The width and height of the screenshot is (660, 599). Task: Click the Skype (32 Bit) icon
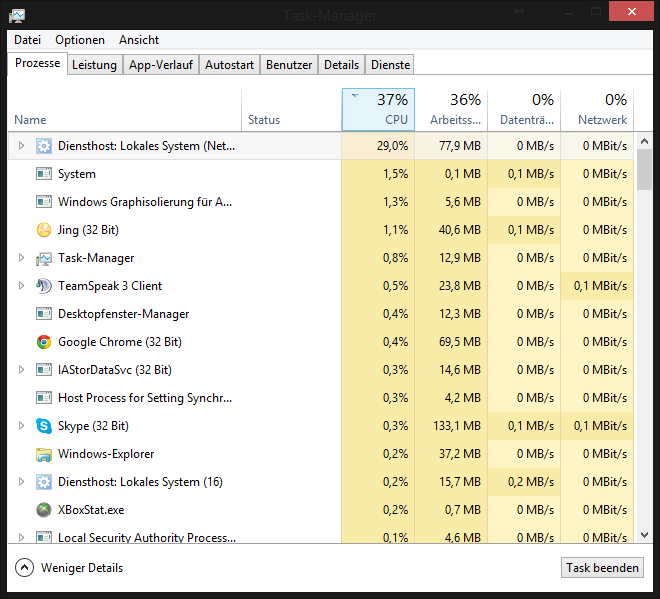pos(44,426)
